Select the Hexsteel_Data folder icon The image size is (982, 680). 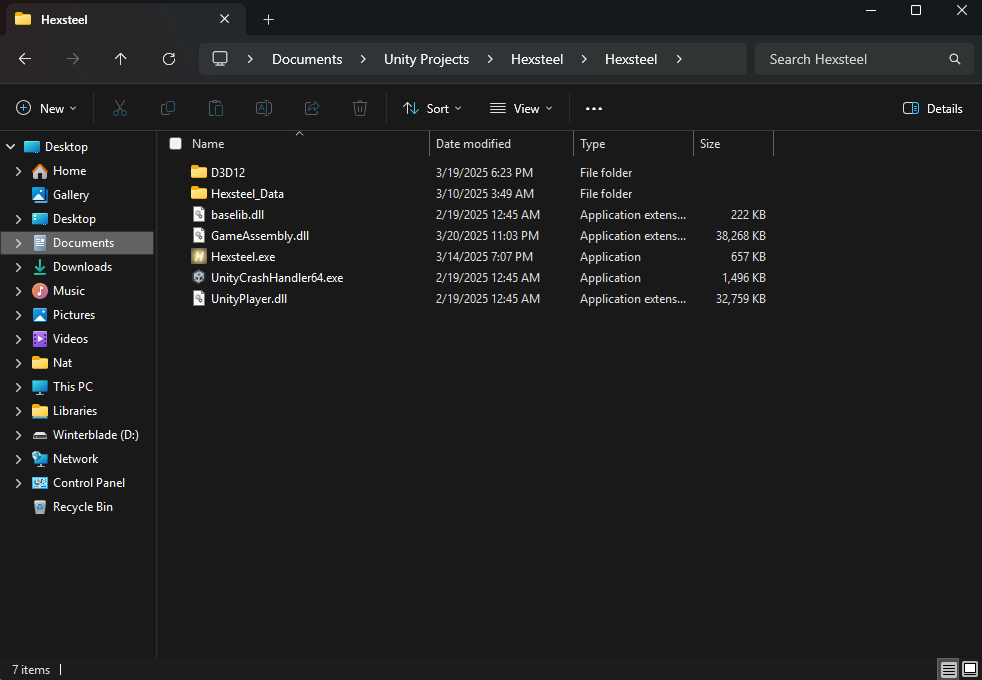pyautogui.click(x=199, y=193)
